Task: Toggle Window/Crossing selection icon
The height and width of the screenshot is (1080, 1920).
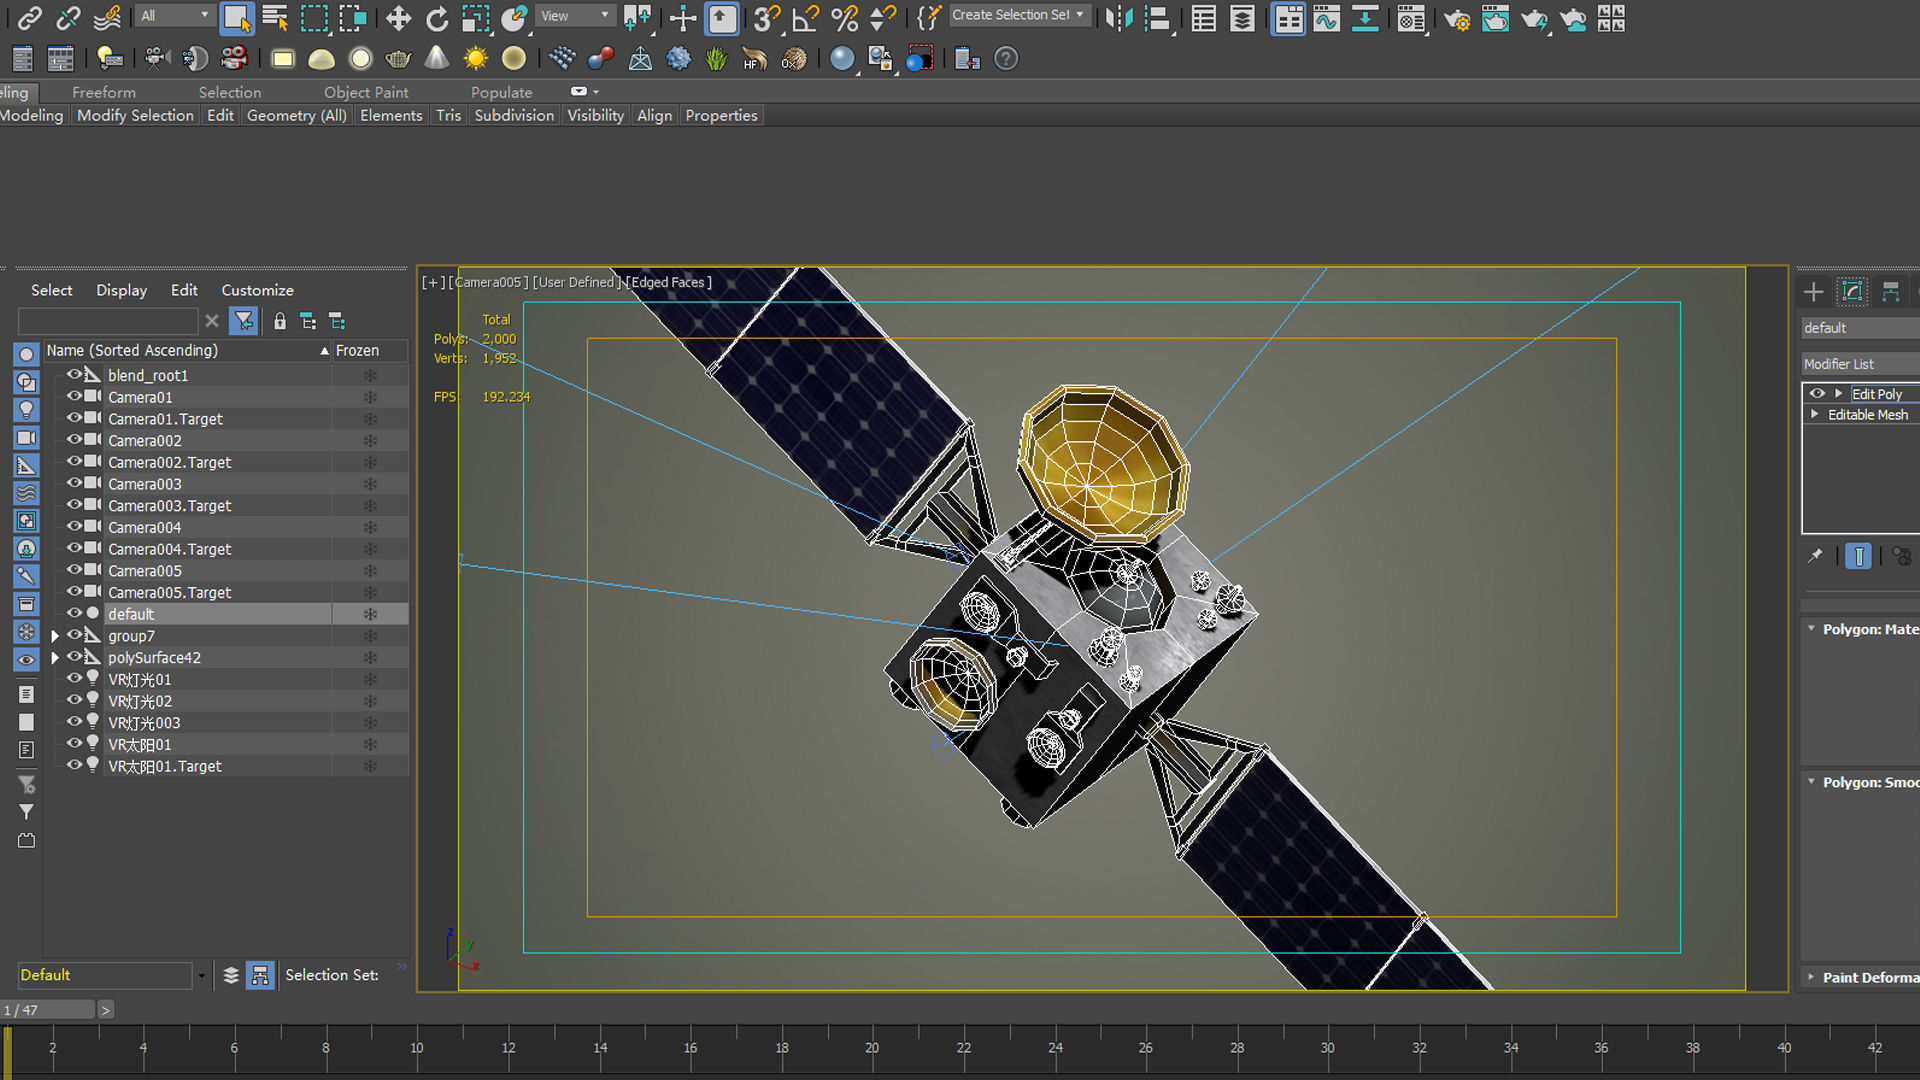Action: pyautogui.click(x=352, y=17)
